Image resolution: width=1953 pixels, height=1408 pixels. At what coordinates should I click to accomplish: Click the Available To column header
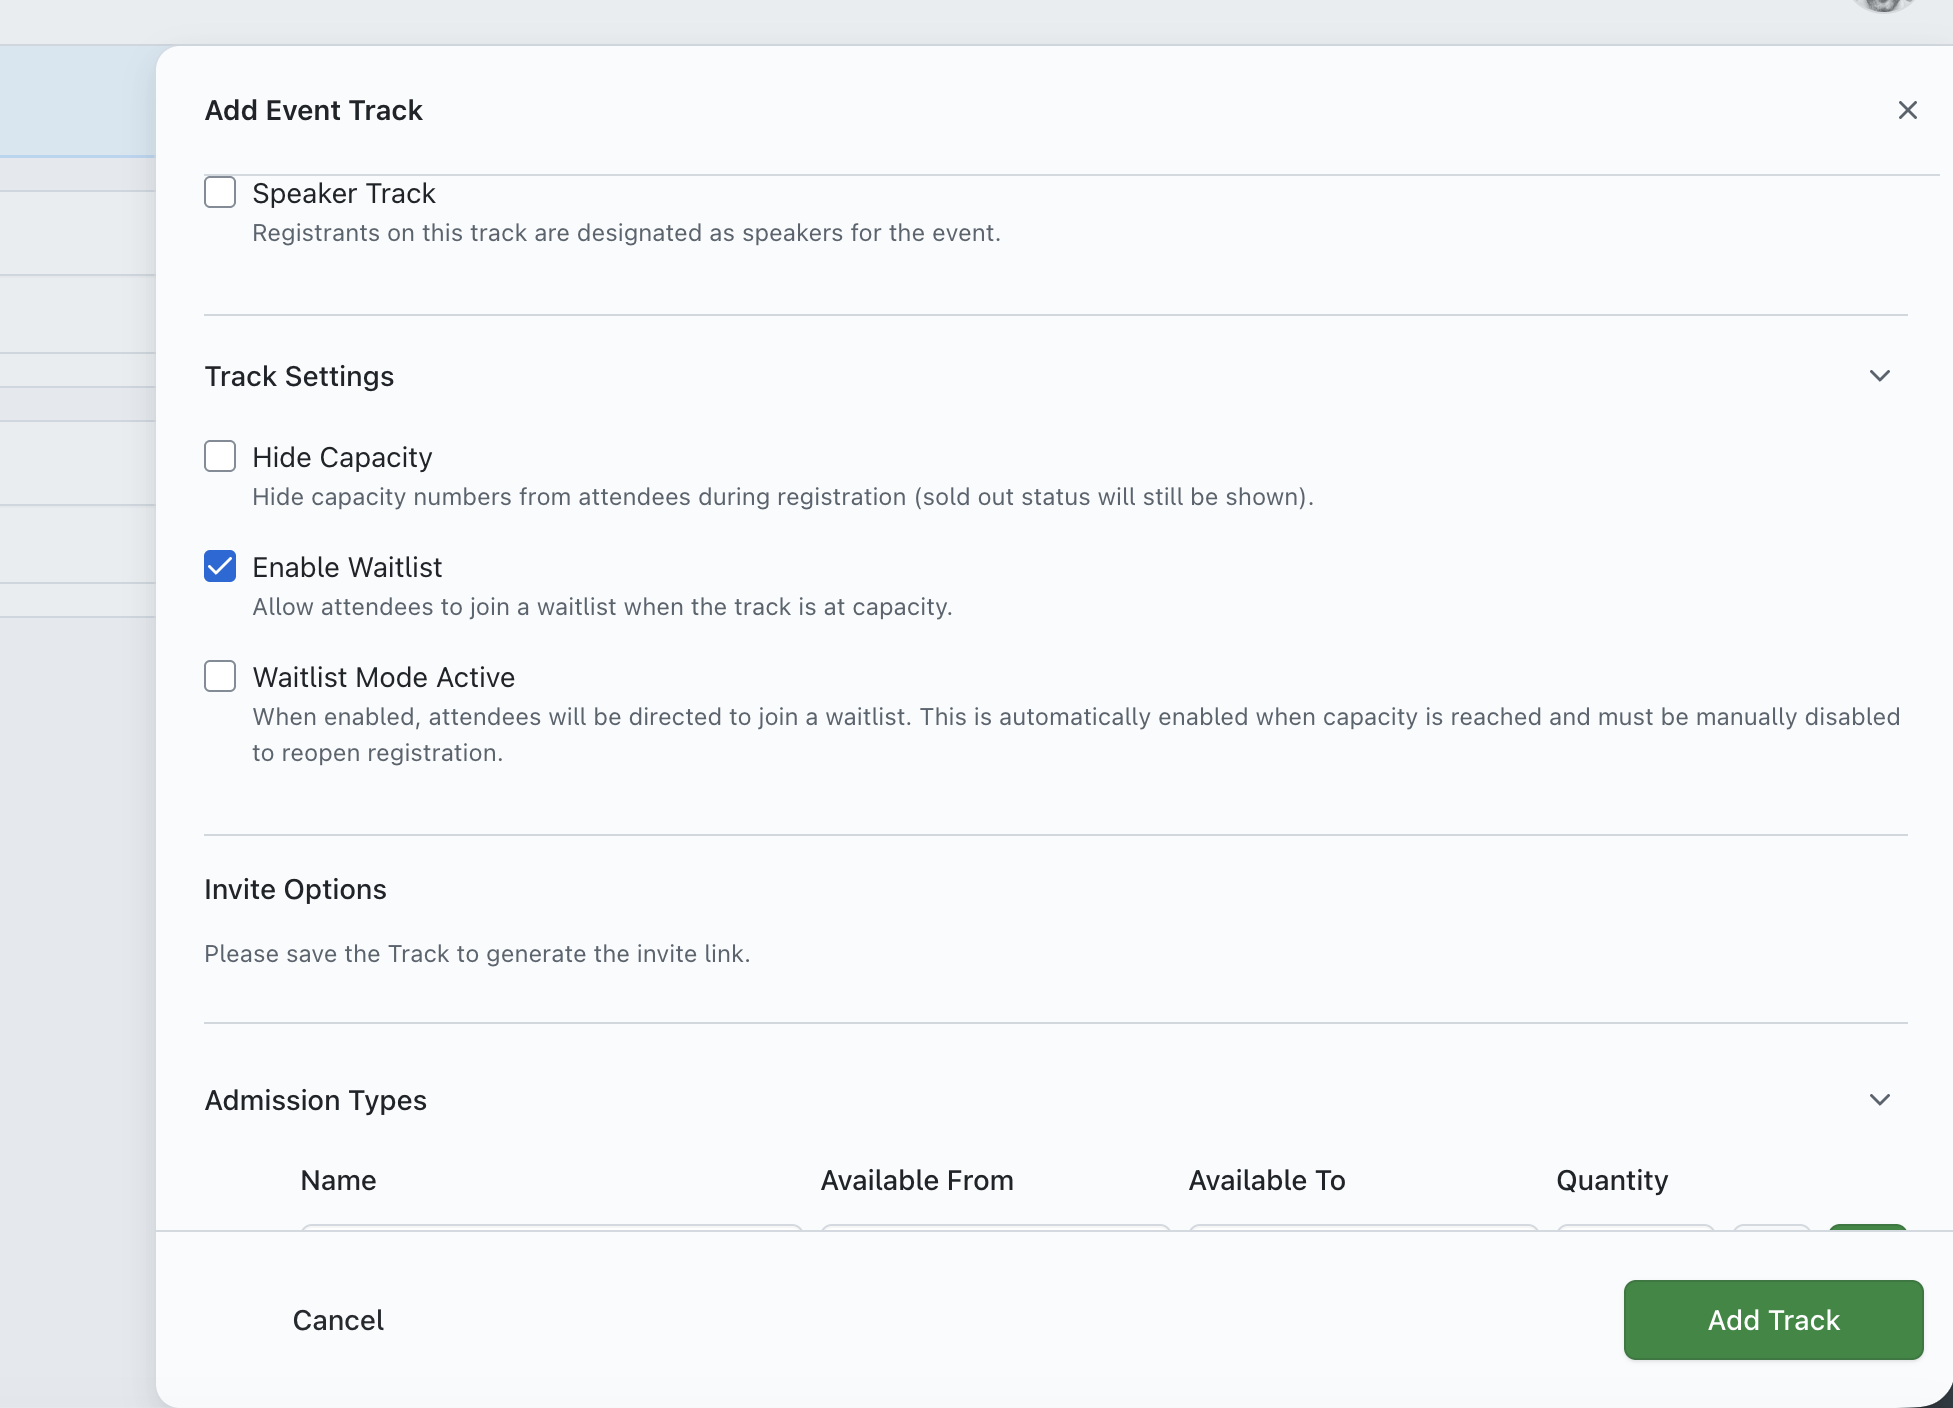(1266, 1180)
